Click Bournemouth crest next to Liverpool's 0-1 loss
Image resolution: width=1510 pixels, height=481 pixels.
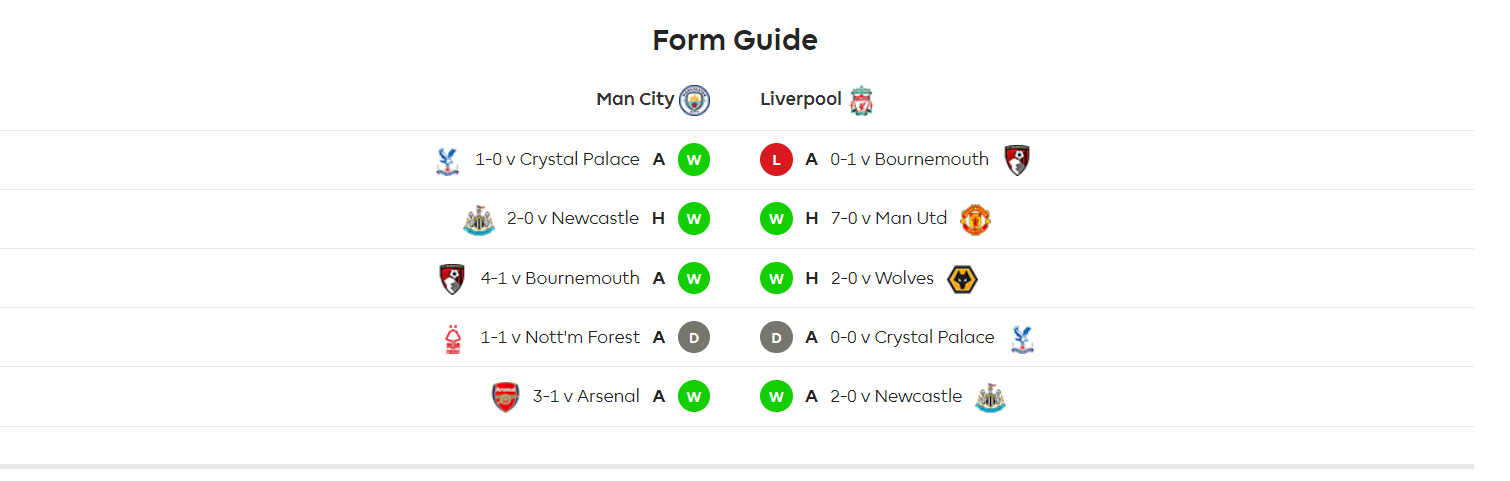click(x=1017, y=160)
